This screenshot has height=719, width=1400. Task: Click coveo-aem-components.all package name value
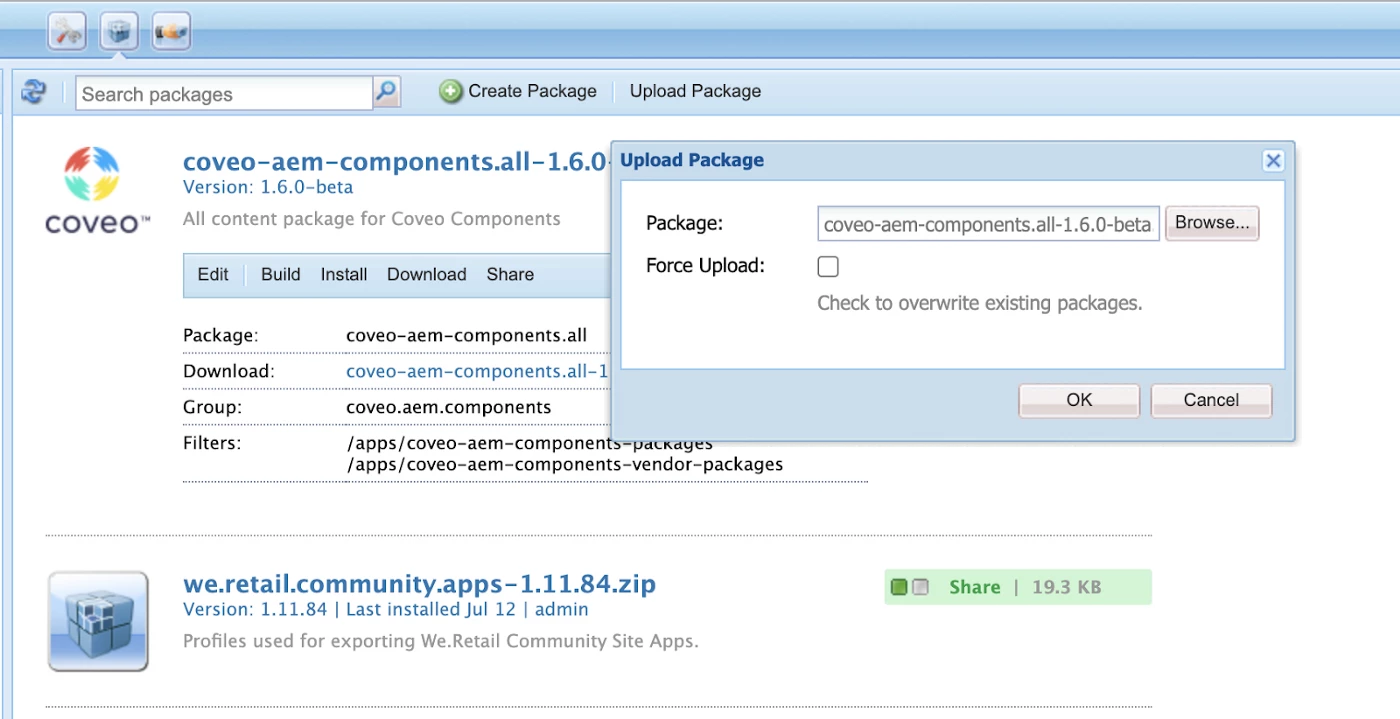click(466, 335)
